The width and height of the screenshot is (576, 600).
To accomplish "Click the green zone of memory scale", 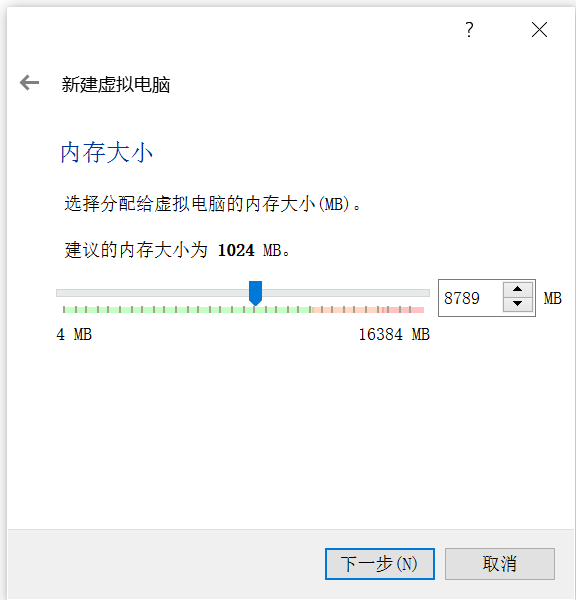I will [x=188, y=310].
